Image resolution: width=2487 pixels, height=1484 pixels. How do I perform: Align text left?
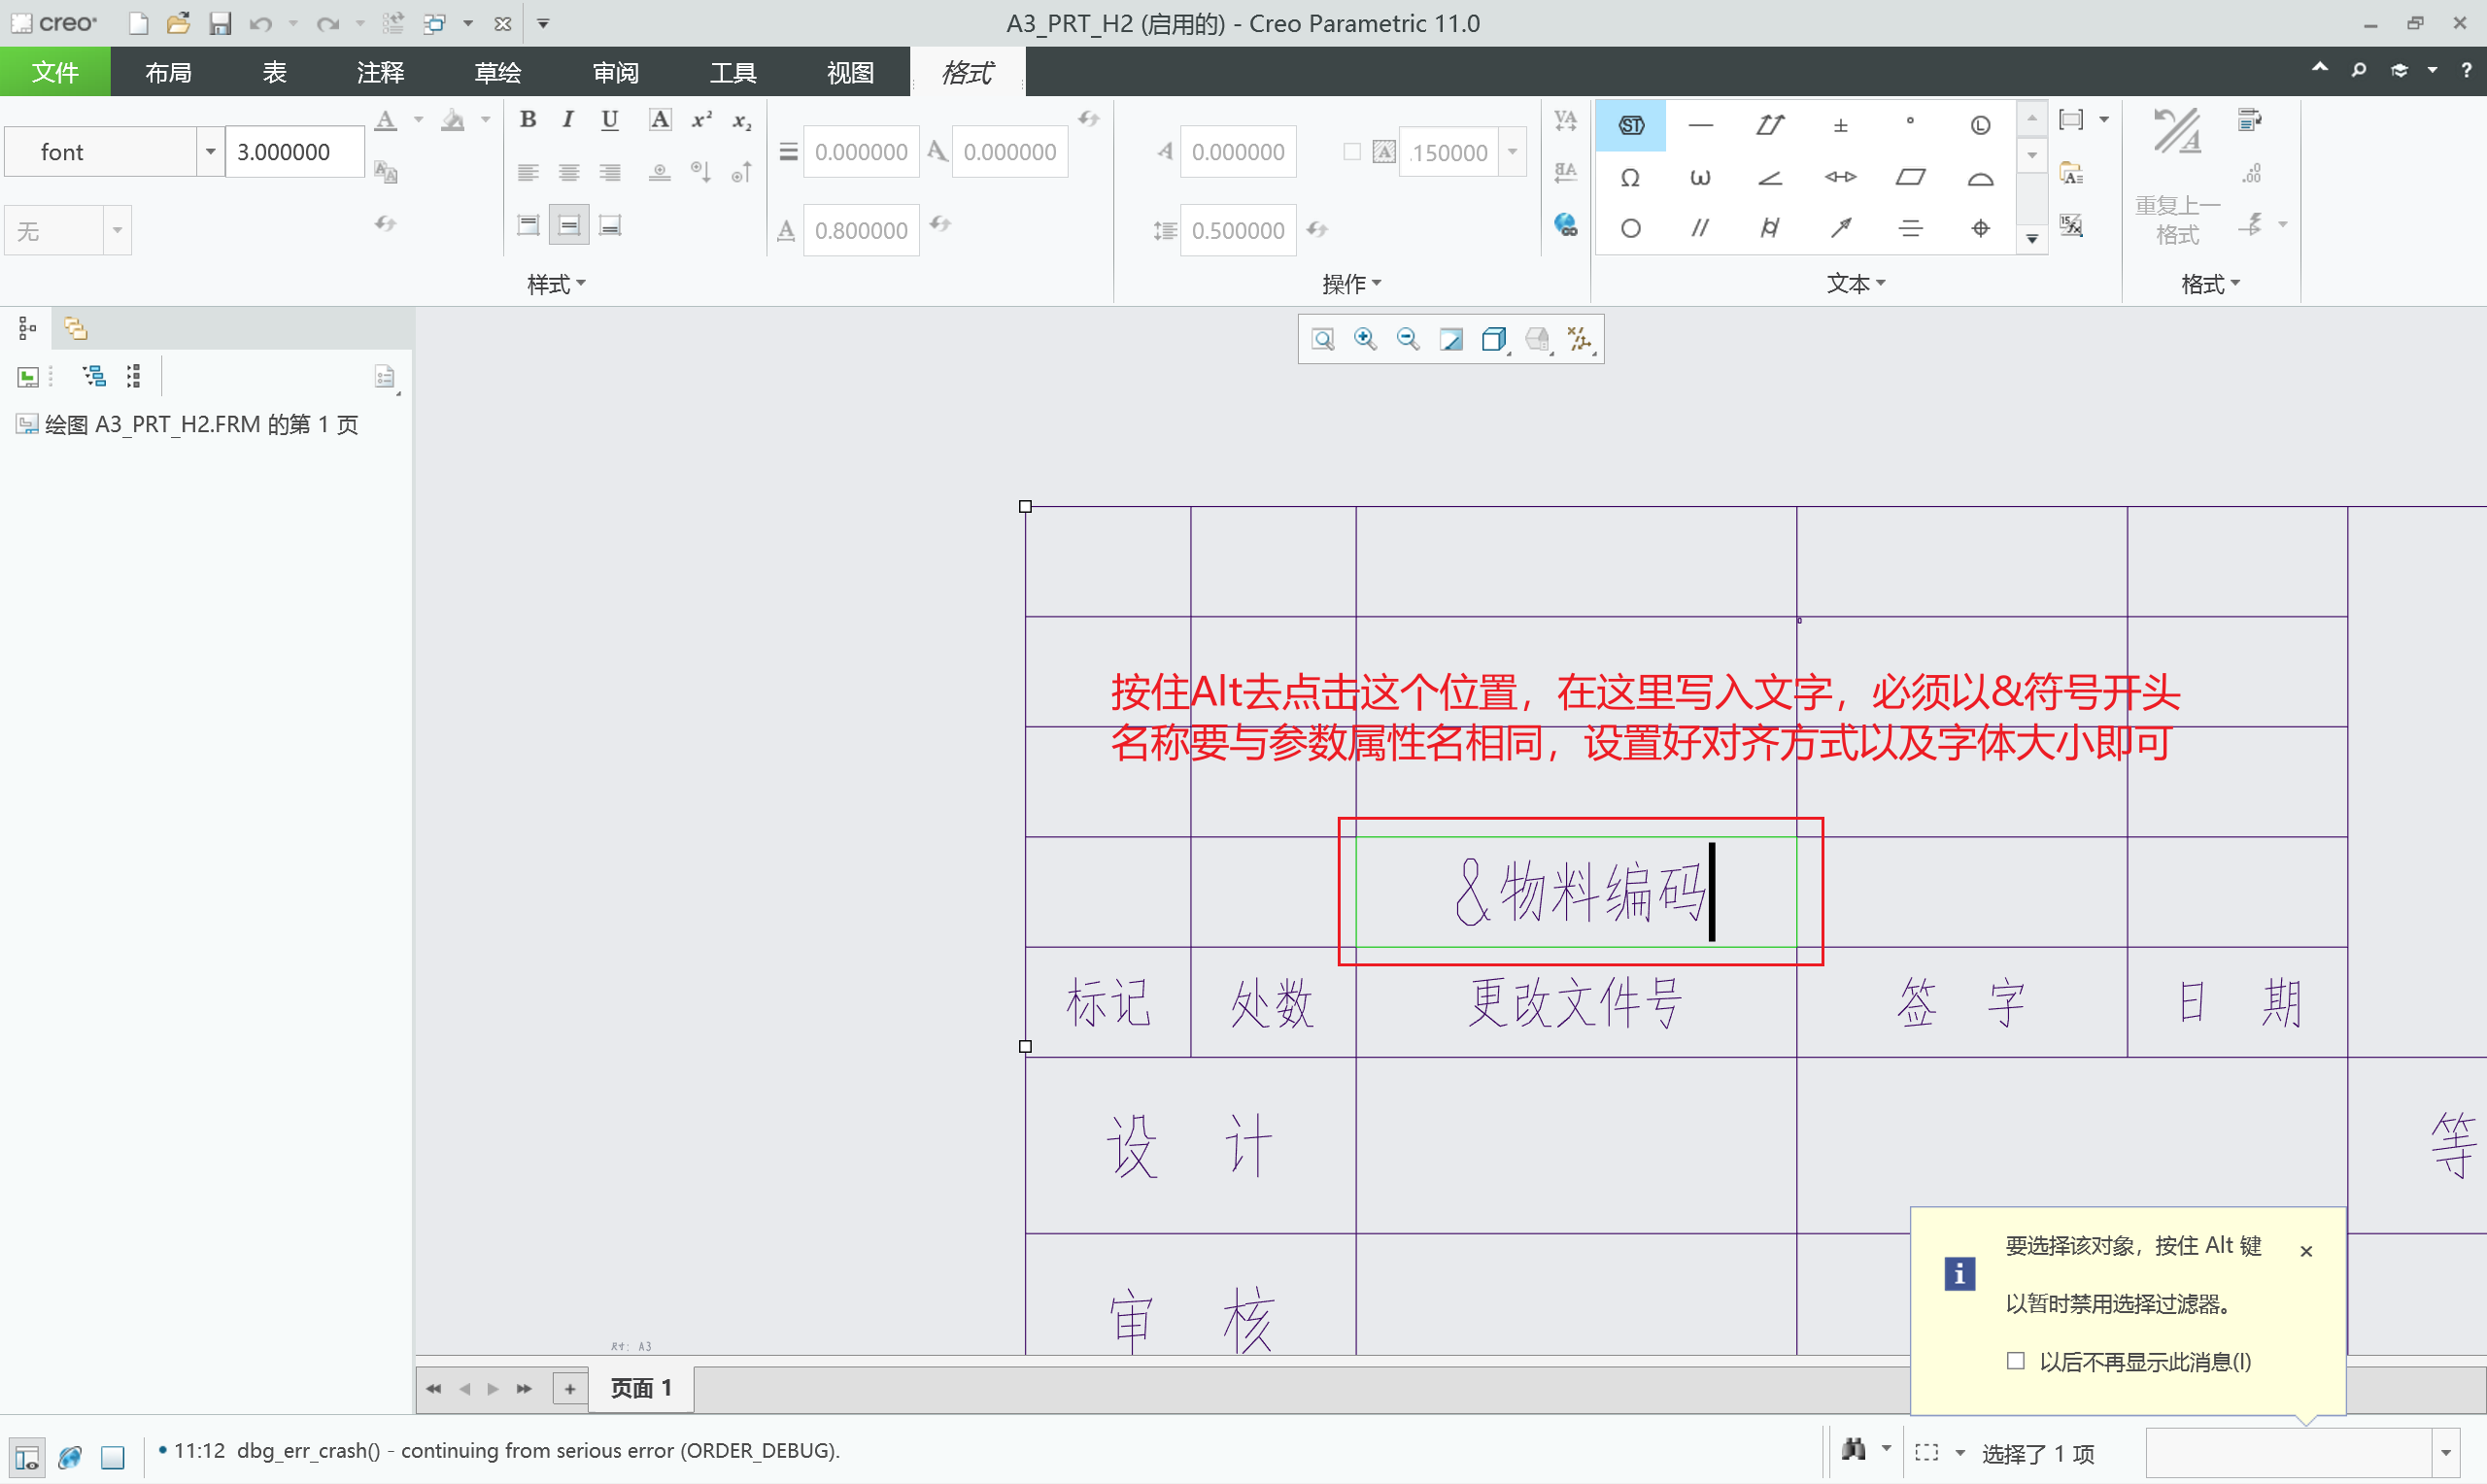coord(528,173)
